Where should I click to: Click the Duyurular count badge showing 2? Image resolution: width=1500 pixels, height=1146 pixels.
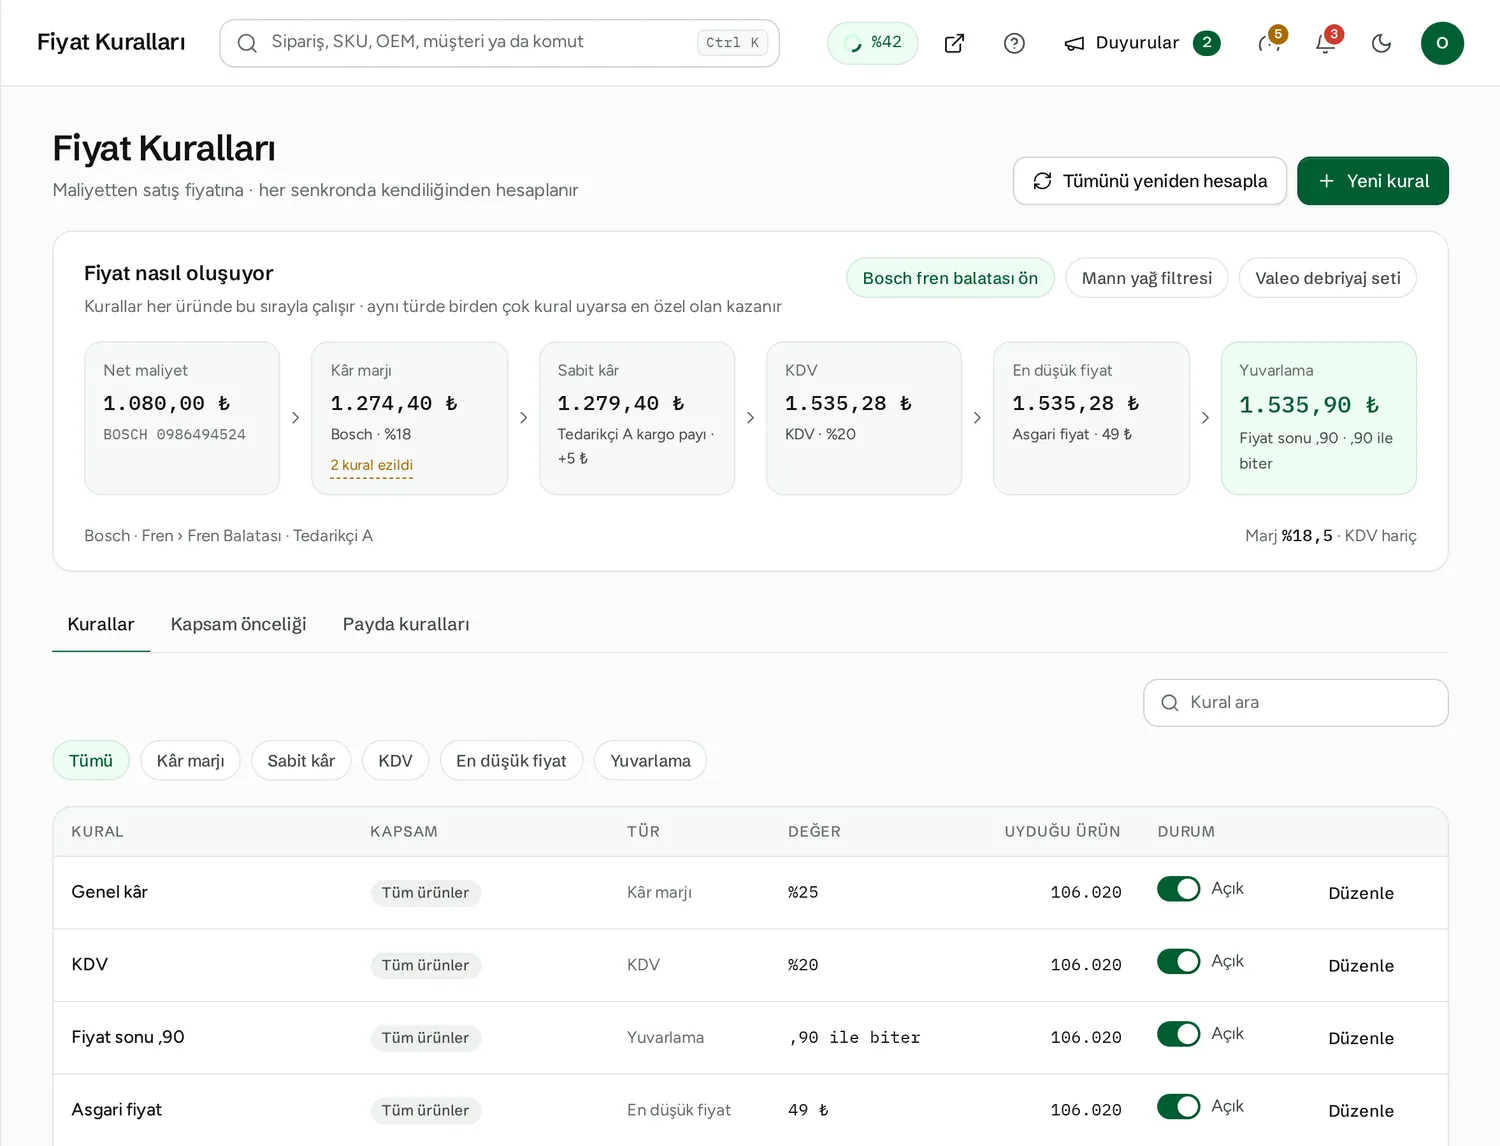(1207, 43)
